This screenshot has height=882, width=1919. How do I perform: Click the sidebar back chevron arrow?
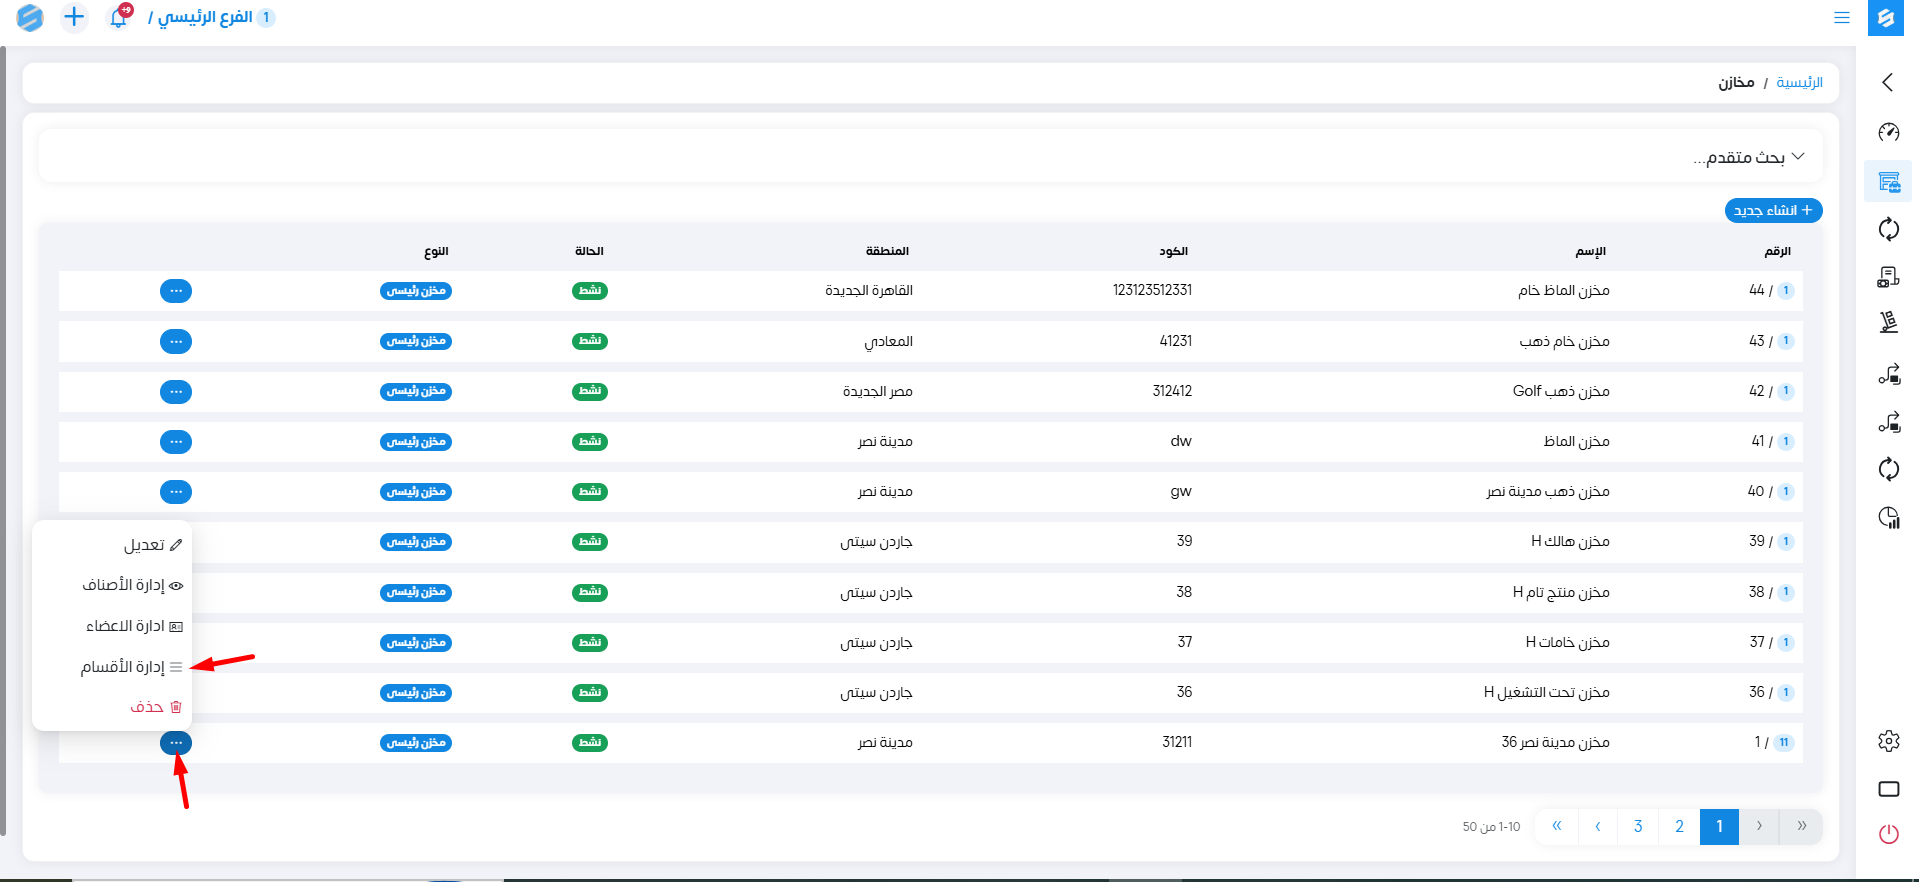click(x=1887, y=82)
